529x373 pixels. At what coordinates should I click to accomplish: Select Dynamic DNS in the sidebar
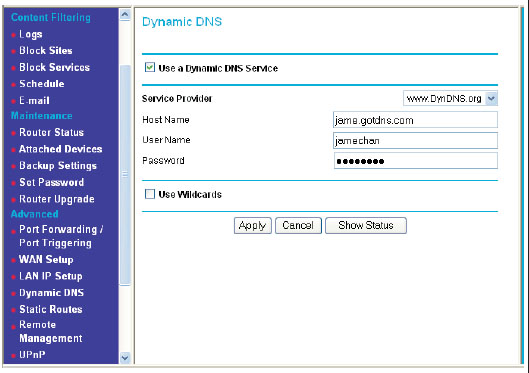(x=51, y=292)
